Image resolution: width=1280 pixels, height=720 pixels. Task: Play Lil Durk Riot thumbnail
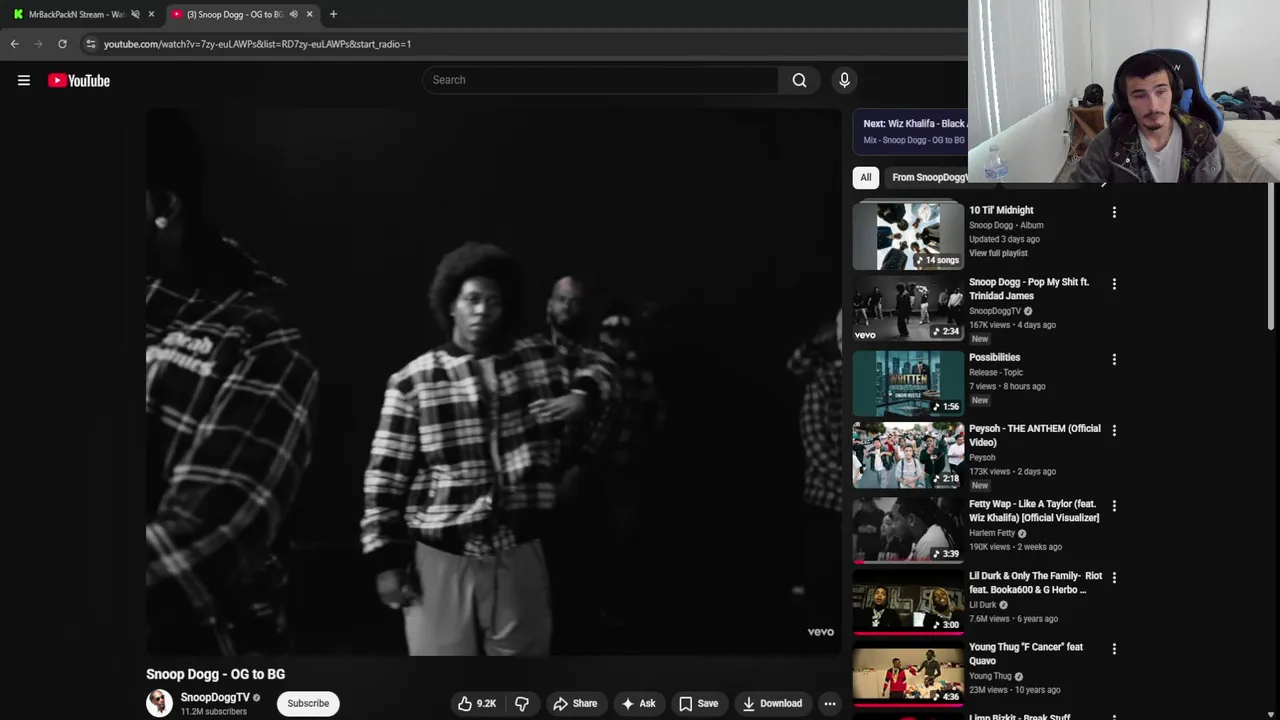click(908, 602)
